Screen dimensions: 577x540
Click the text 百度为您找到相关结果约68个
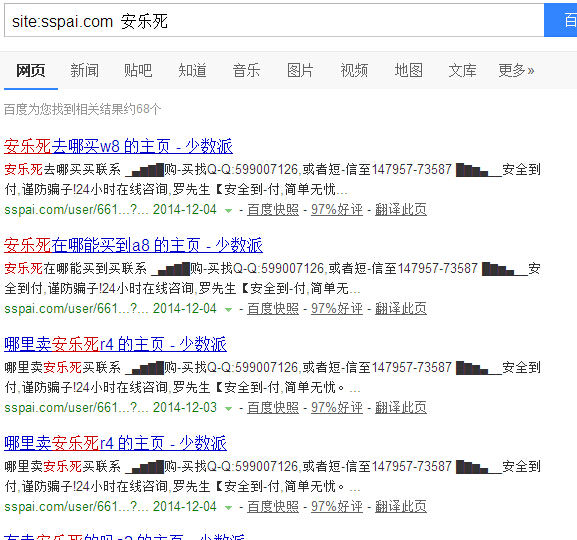tap(83, 109)
